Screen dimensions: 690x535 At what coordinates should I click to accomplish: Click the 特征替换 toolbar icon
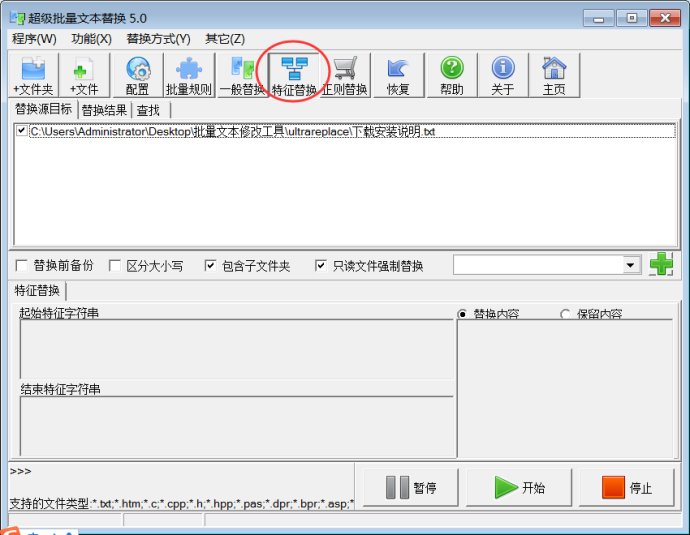[294, 75]
